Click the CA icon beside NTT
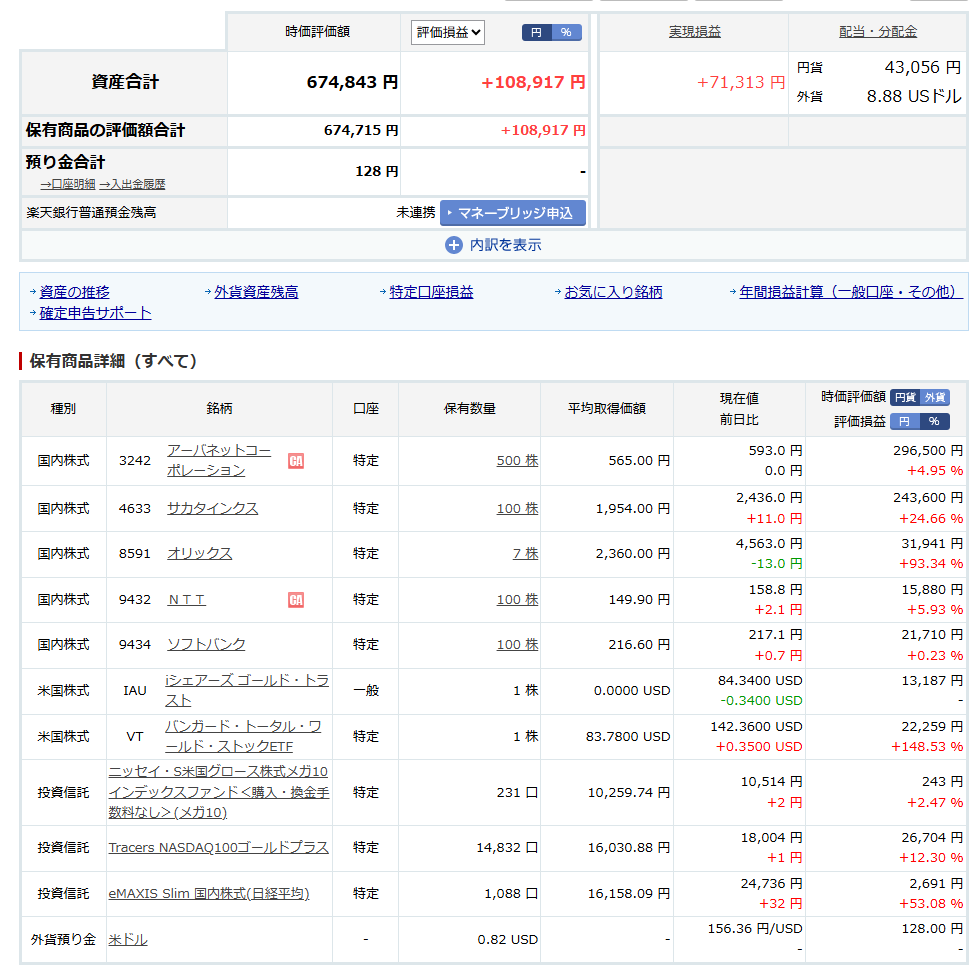The height and width of the screenshot is (968, 976). (296, 600)
